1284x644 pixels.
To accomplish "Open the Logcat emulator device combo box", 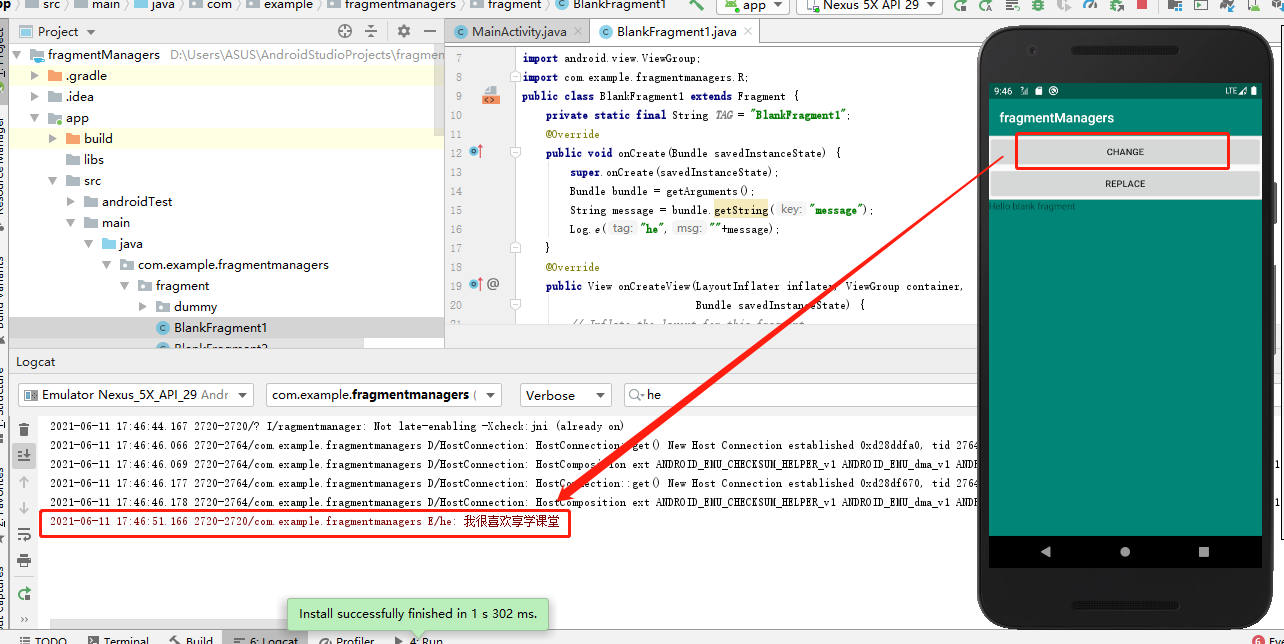I will (135, 395).
